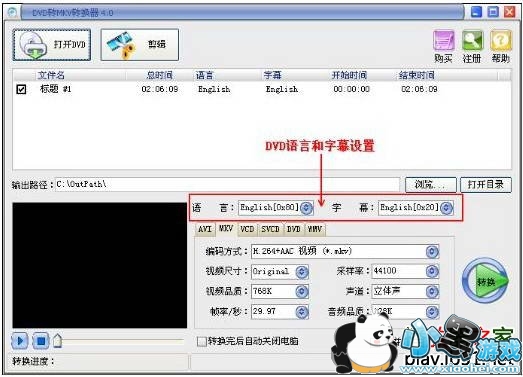Click the English cell under the 语言 column

point(214,89)
